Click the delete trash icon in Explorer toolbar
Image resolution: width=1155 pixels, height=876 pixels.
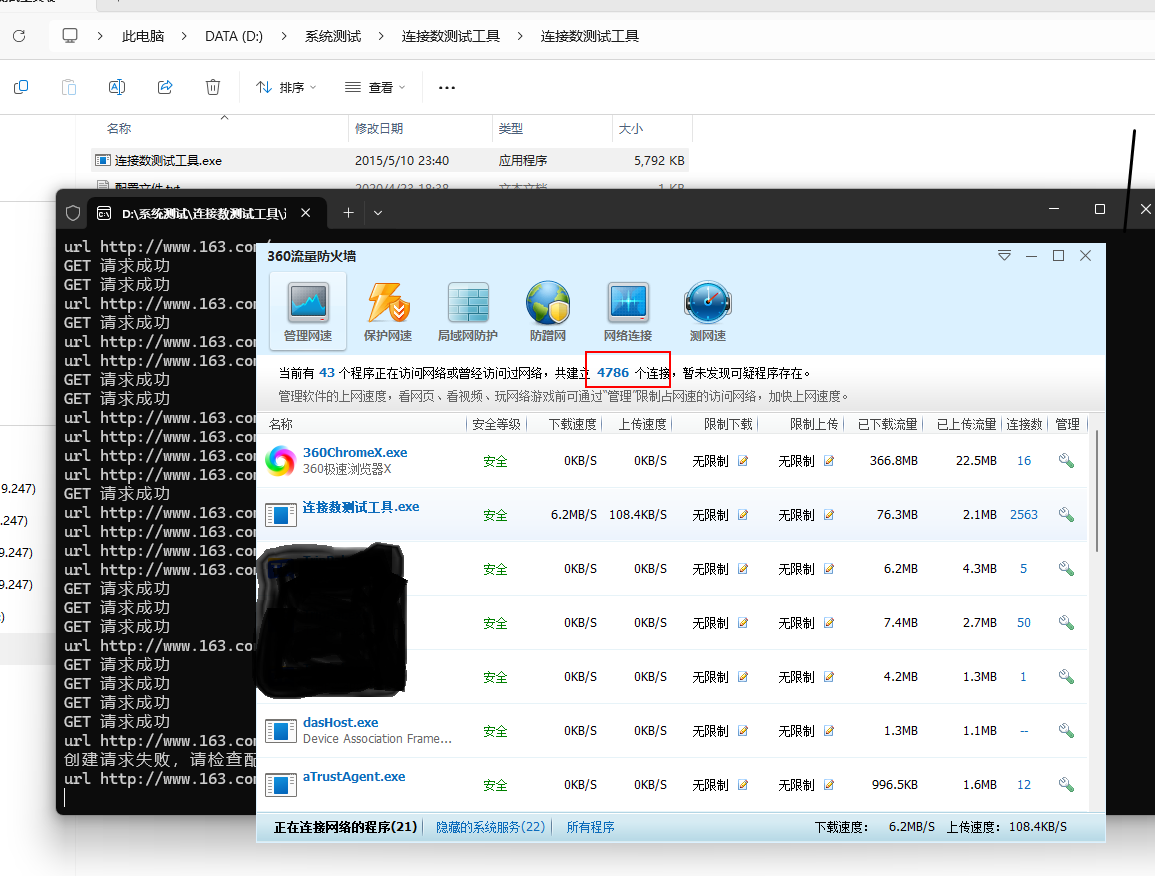[213, 87]
